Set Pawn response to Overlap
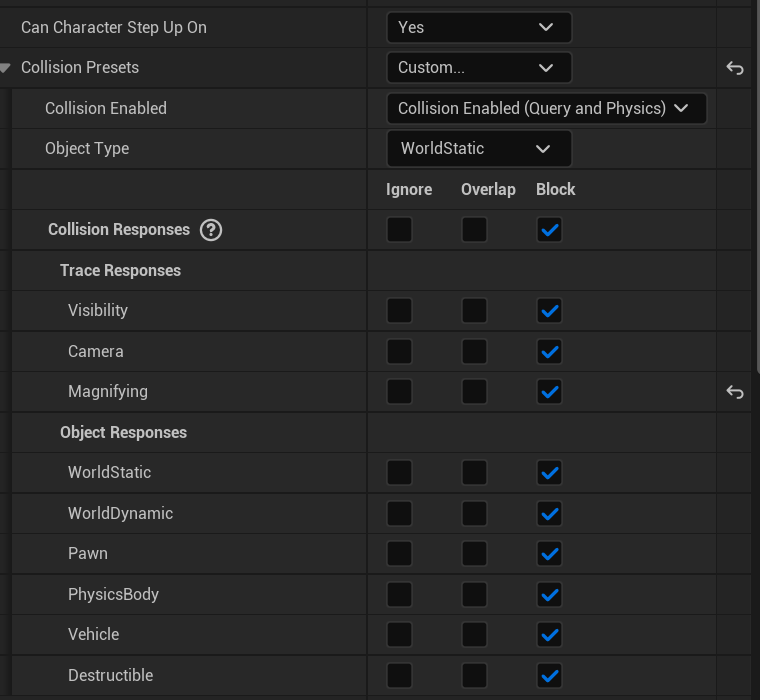760x700 pixels. point(474,554)
